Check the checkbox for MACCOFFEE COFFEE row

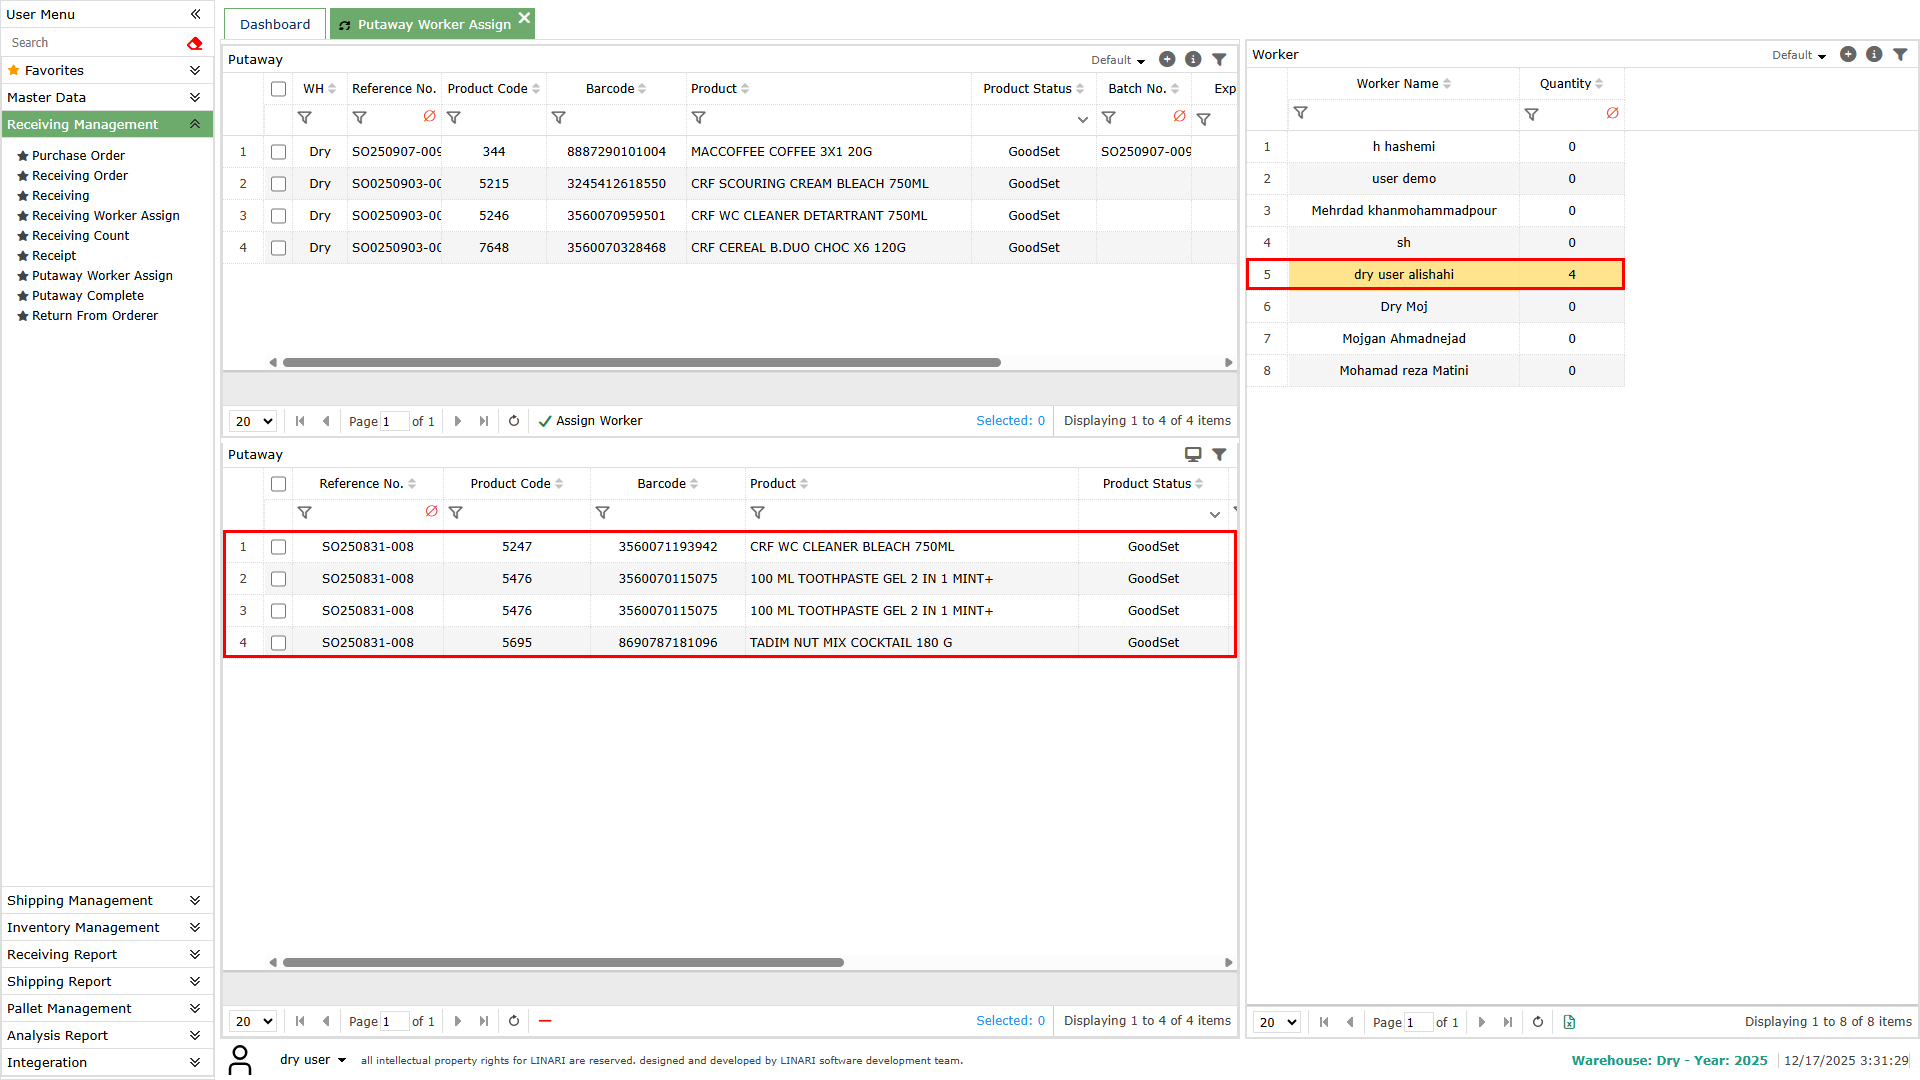coord(278,152)
